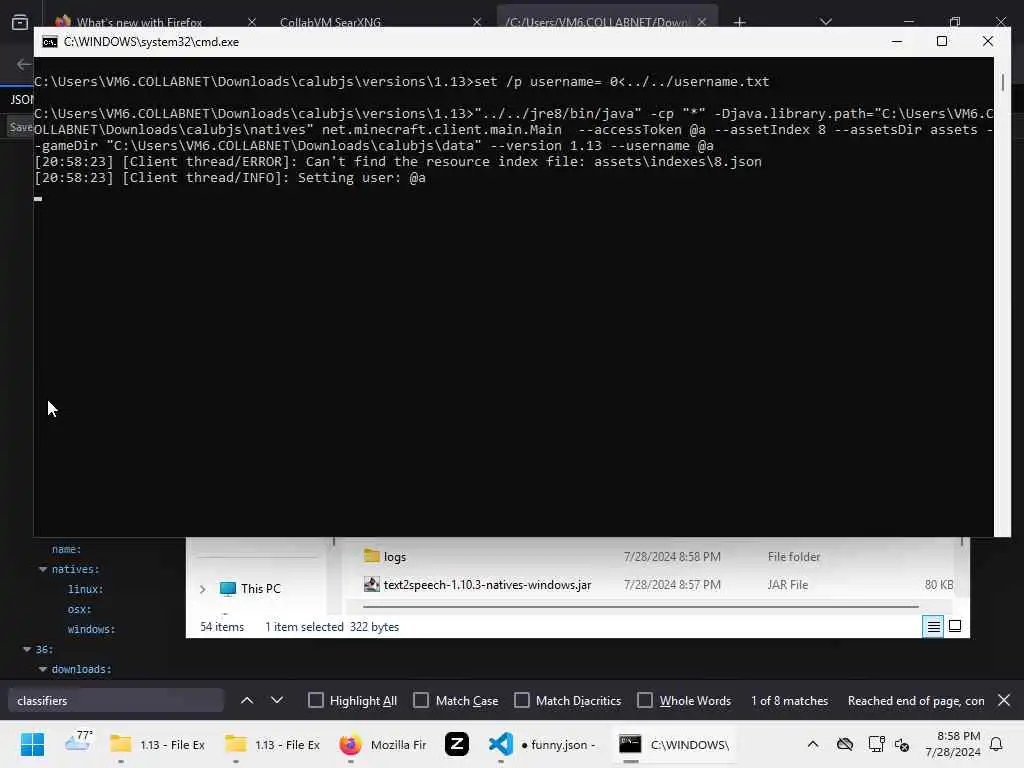
Task: Enable Match Diacritics checkbox
Action: click(x=522, y=700)
